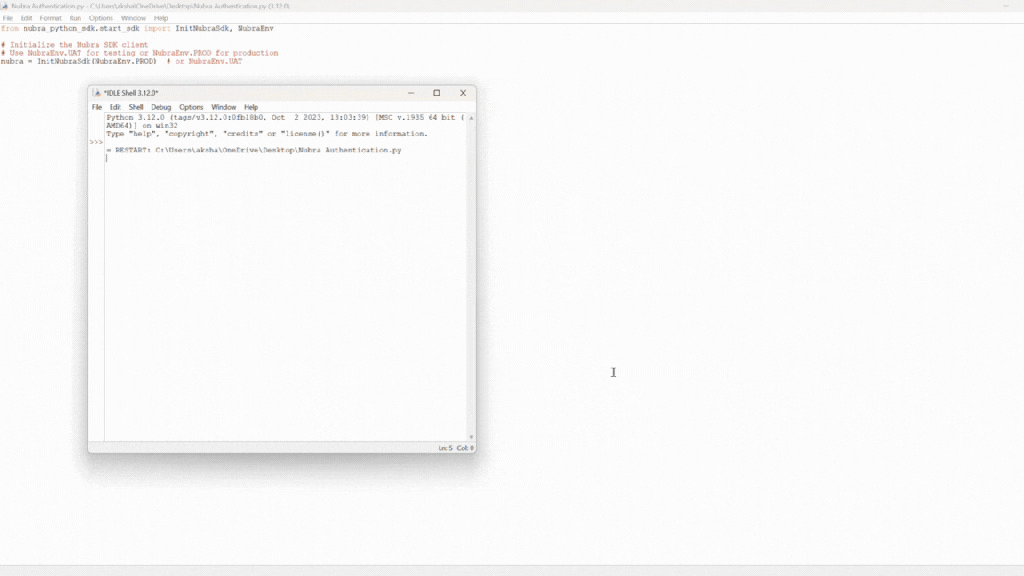The width and height of the screenshot is (1024, 576).
Task: Open the editor window's Options menu
Action: pyautogui.click(x=101, y=18)
